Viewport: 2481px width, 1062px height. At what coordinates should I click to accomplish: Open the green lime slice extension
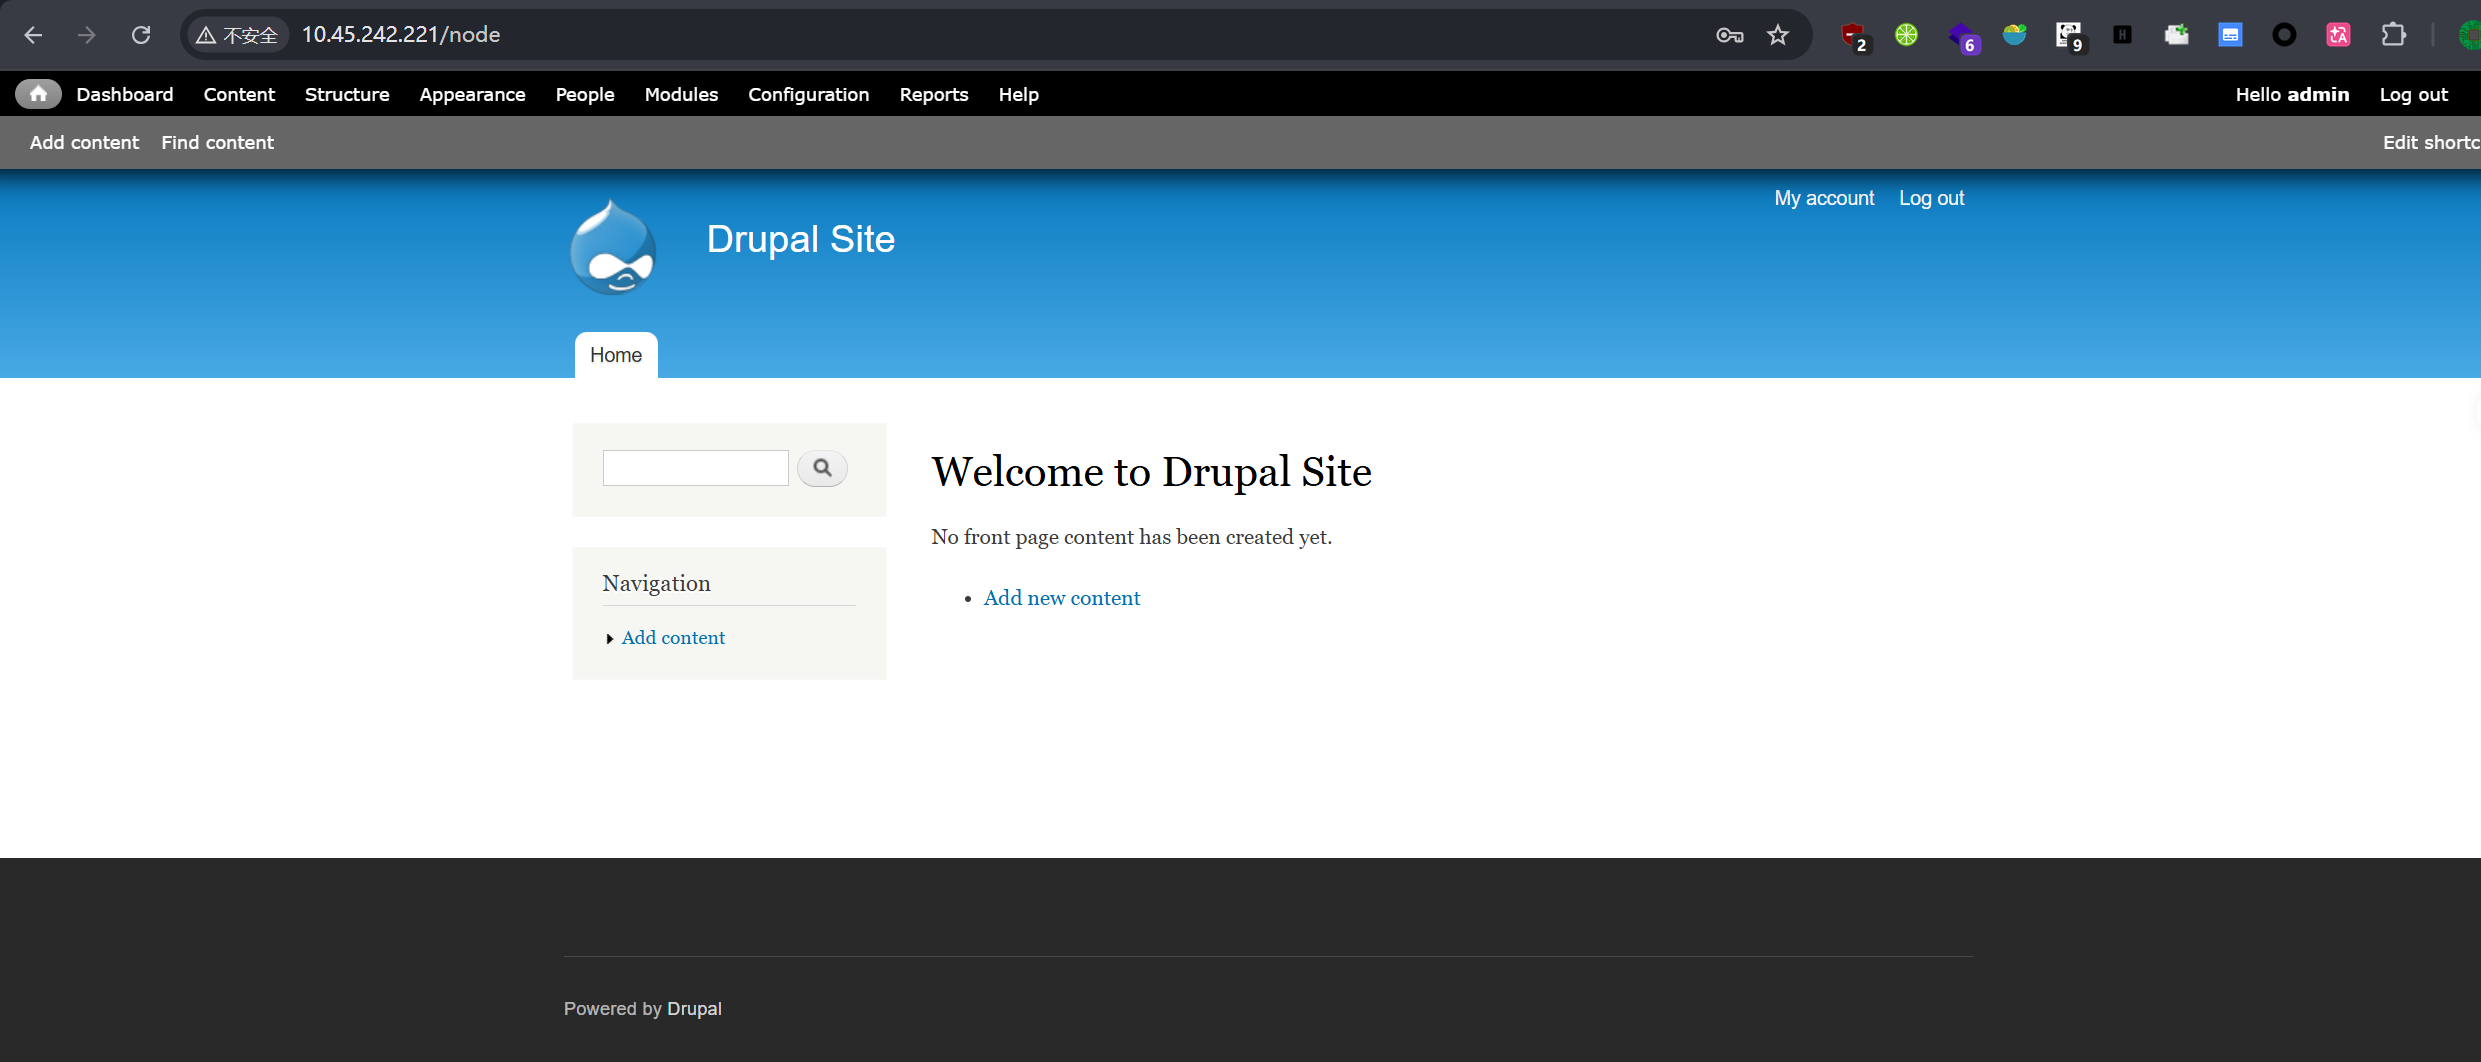(1907, 35)
